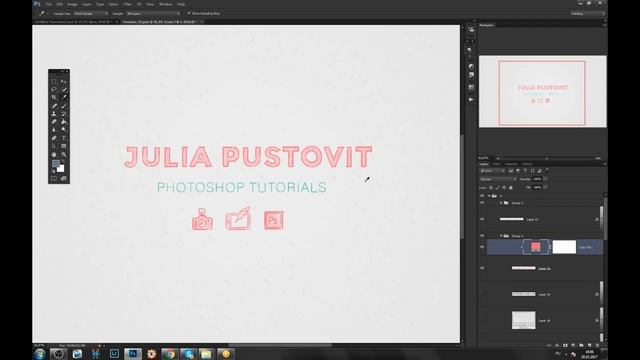Image resolution: width=640 pixels, height=360 pixels.
Task: Hide the topmost group in layers
Action: coord(482,196)
